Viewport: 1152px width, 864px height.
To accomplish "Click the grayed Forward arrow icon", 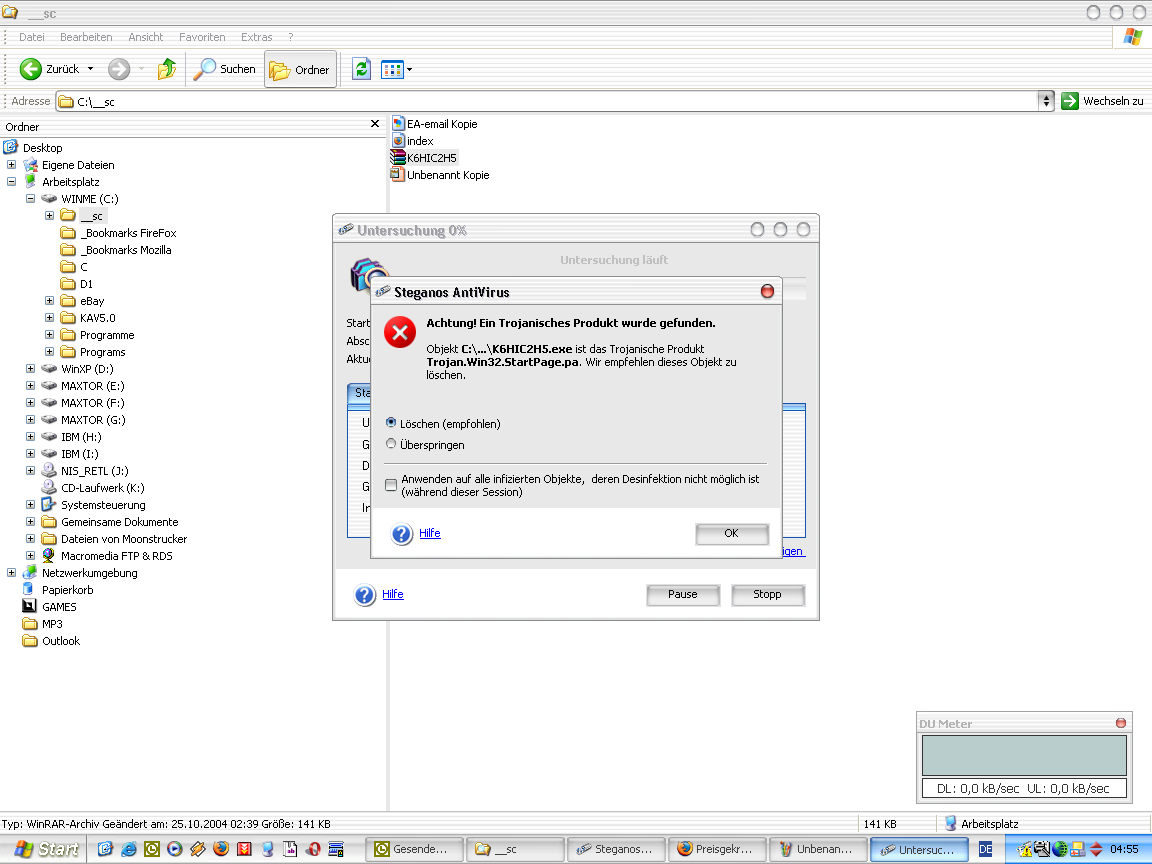I will pyautogui.click(x=119, y=69).
